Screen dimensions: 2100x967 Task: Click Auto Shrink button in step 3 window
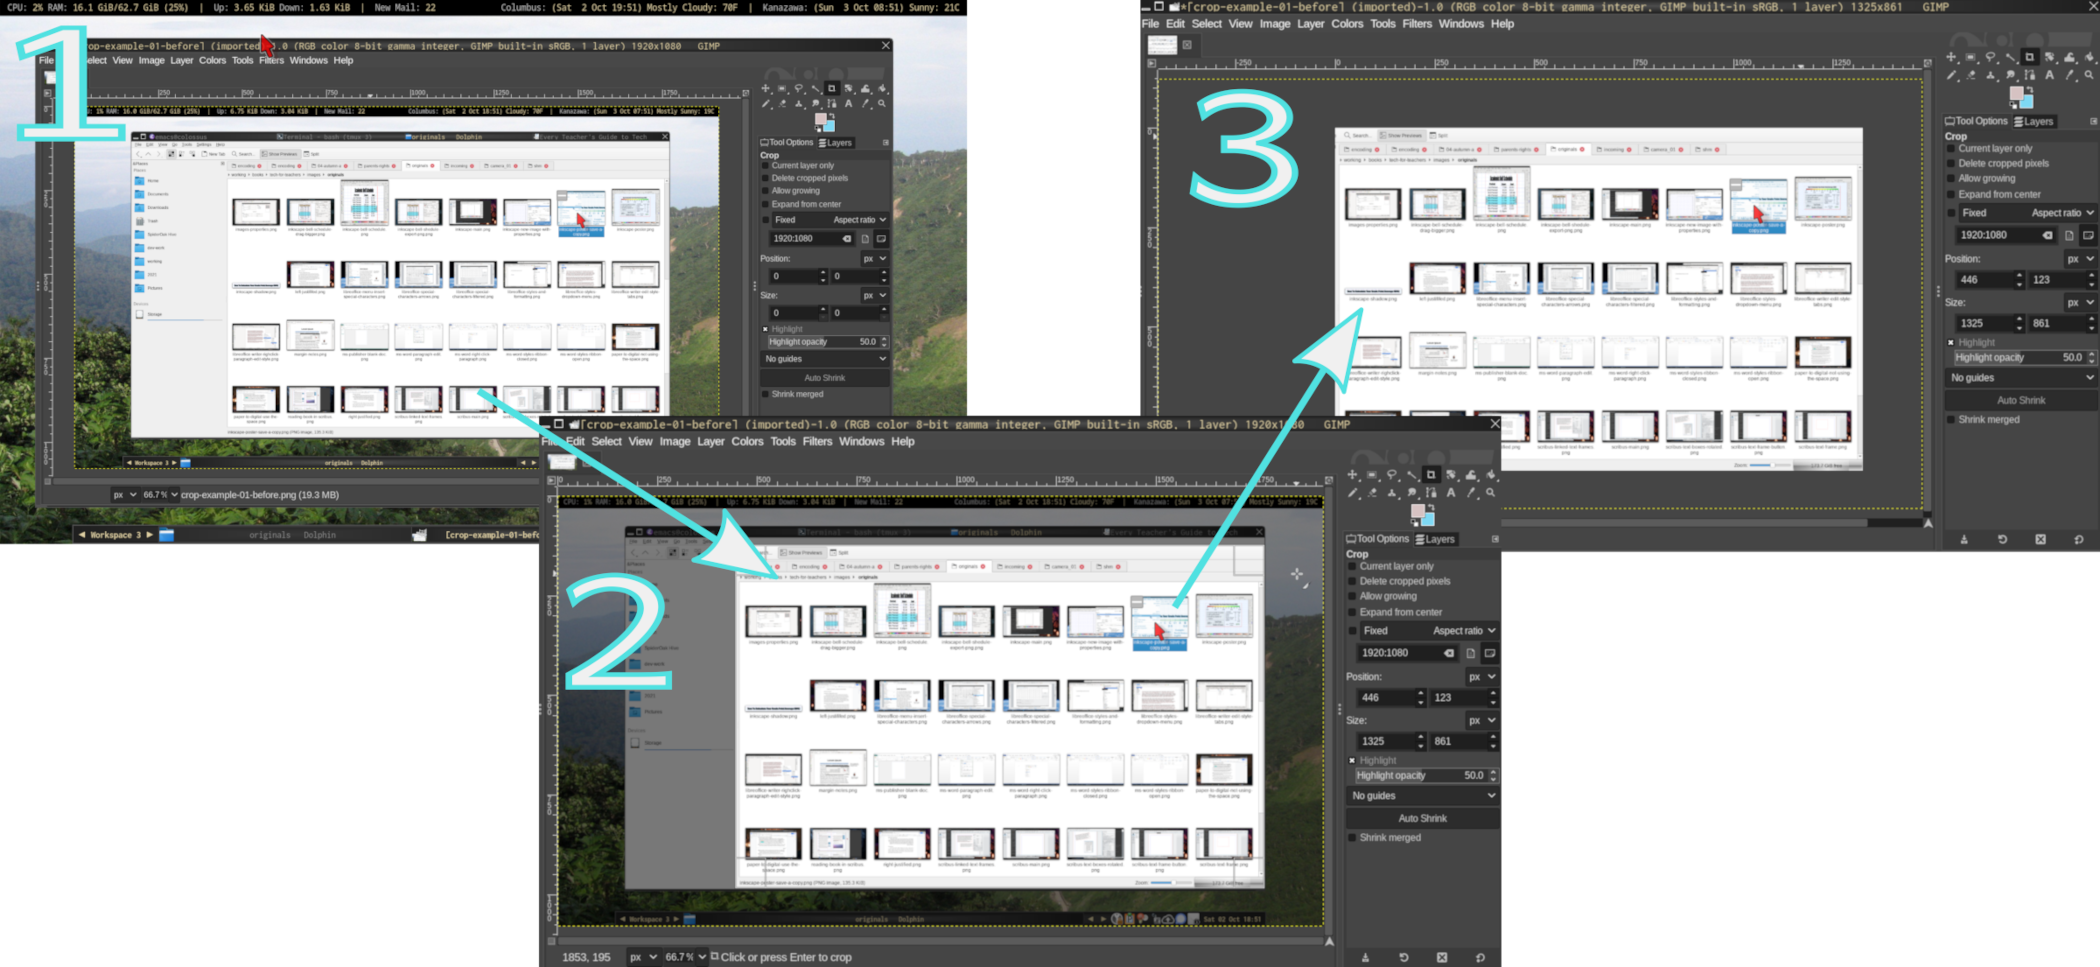click(x=2021, y=400)
